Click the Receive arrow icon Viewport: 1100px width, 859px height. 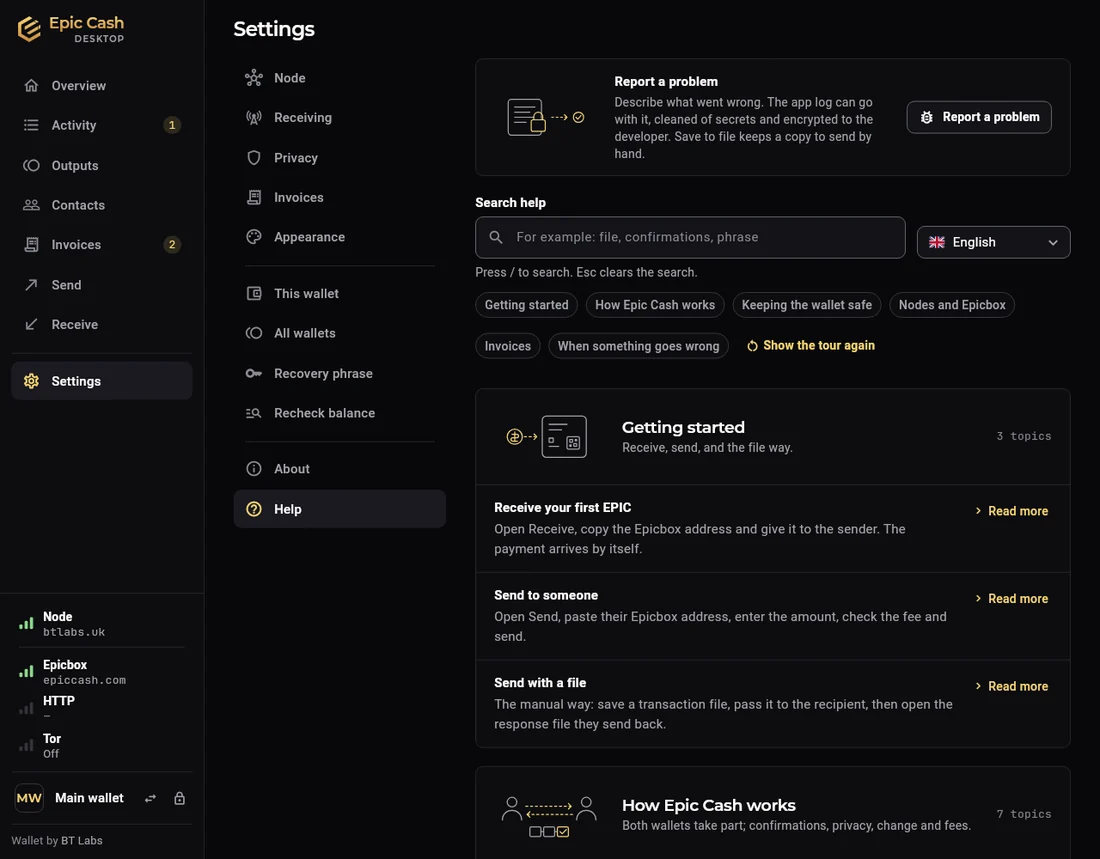coord(31,324)
